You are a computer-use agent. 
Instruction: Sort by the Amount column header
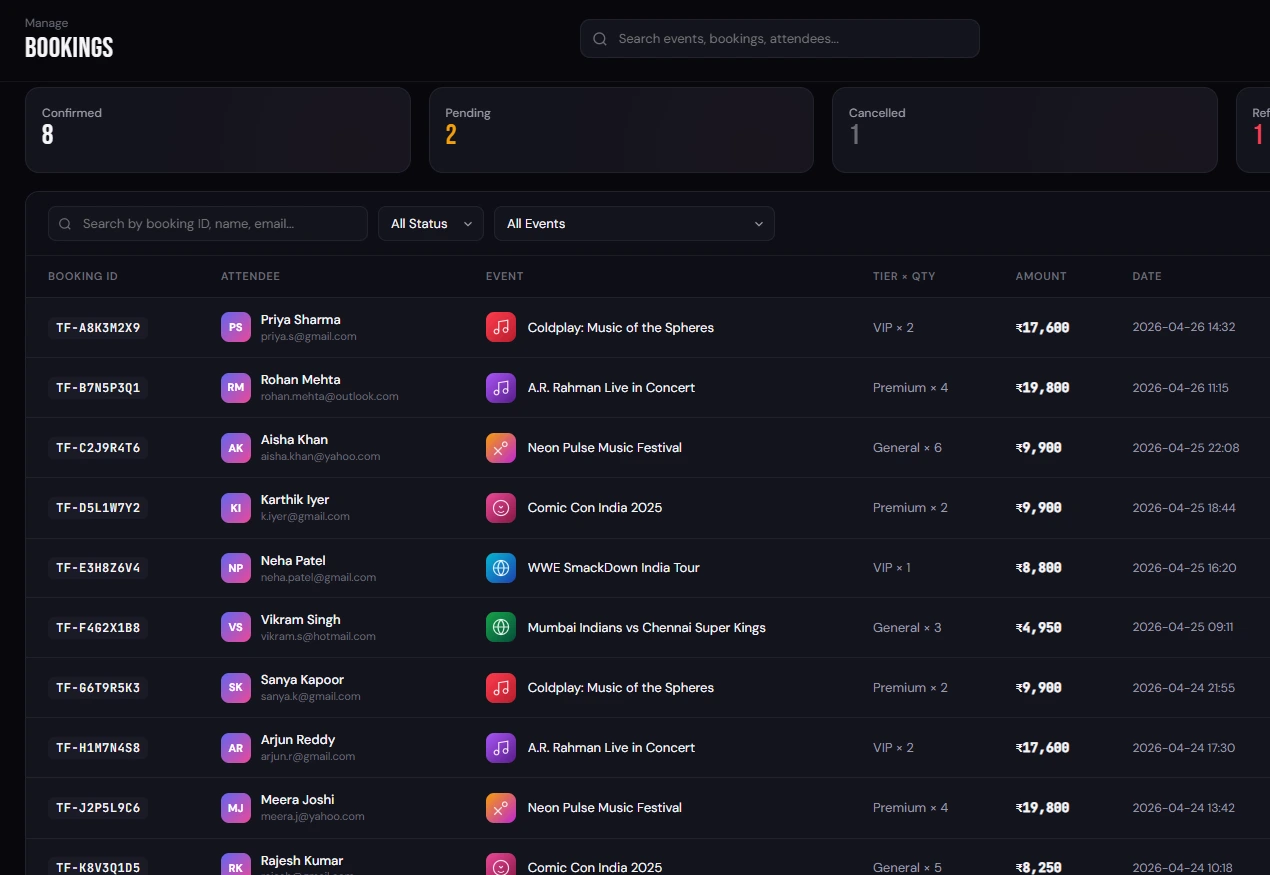pyautogui.click(x=1041, y=276)
